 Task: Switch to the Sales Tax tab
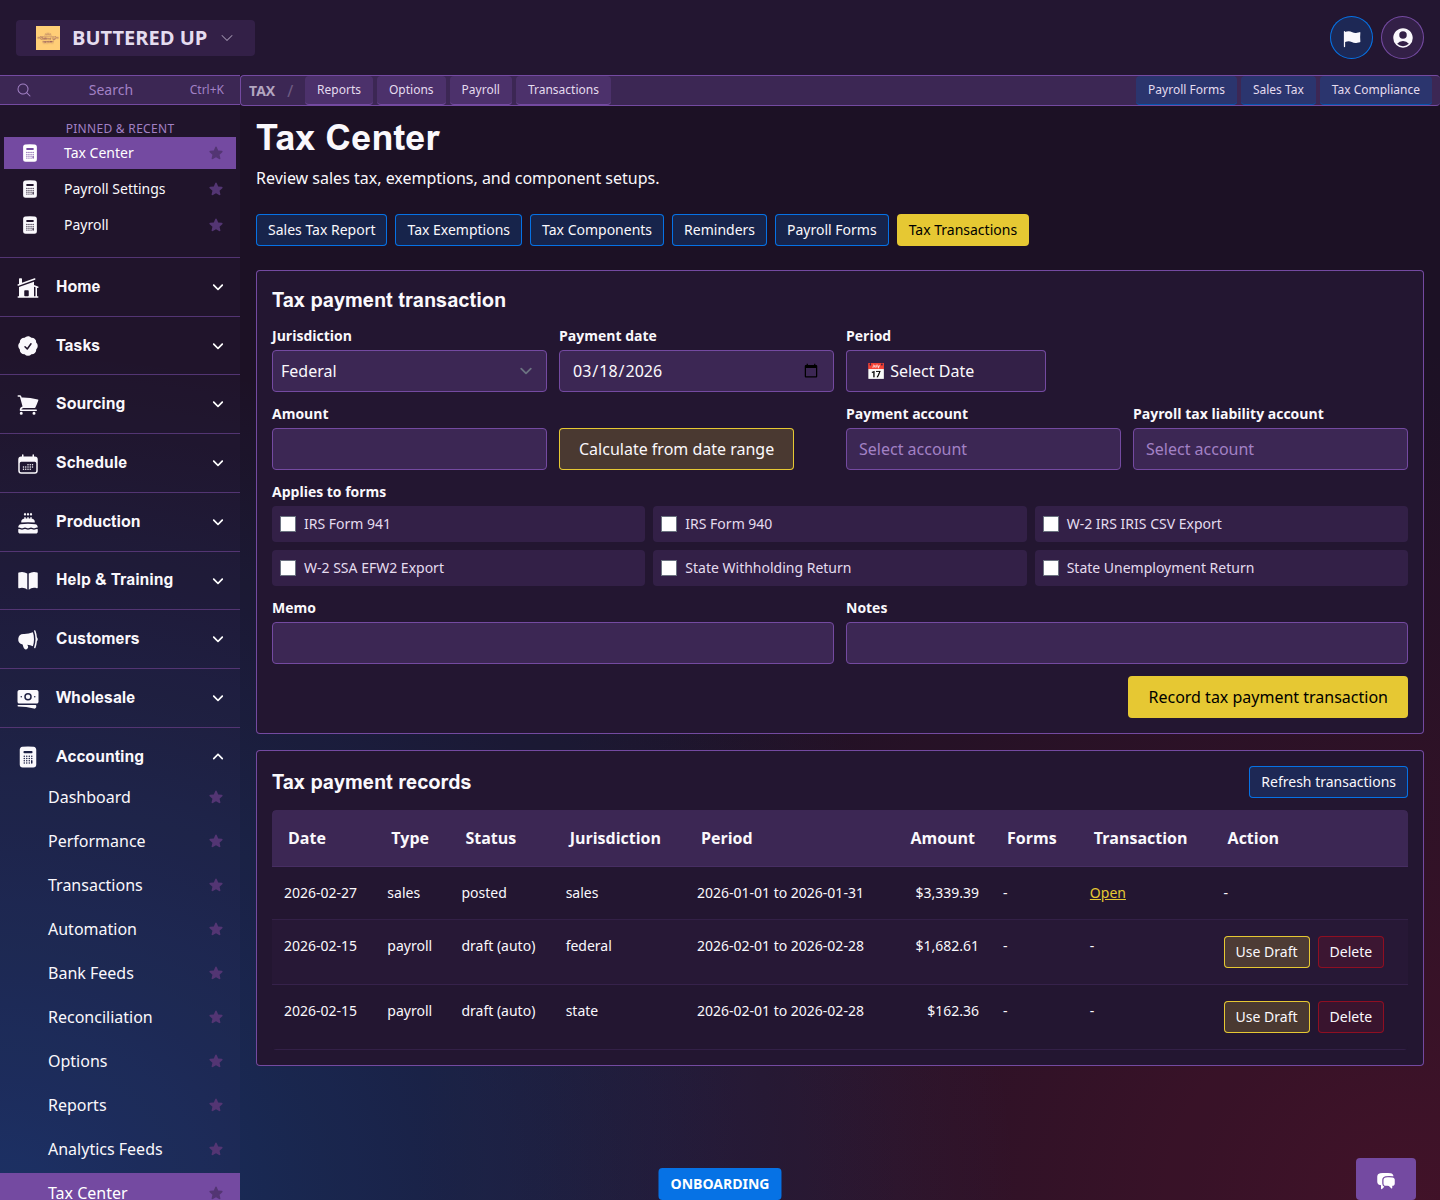point(1277,90)
